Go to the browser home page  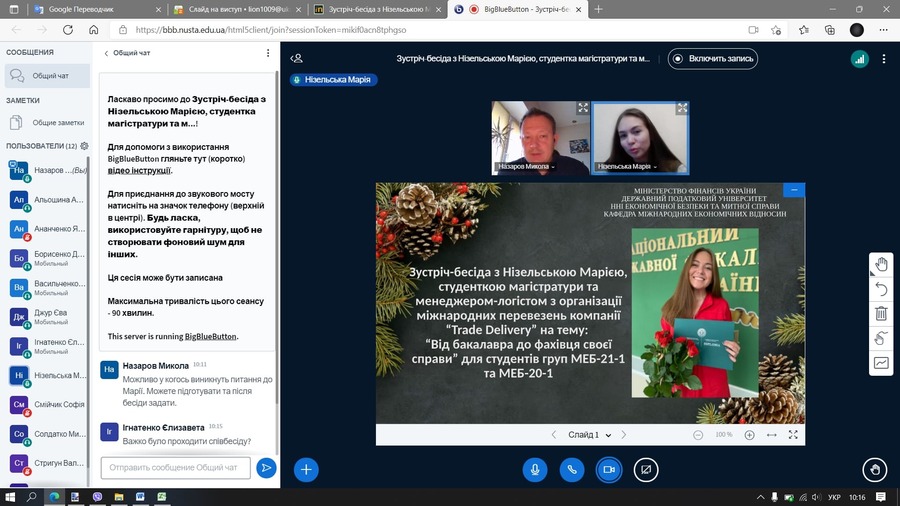pyautogui.click(x=94, y=30)
